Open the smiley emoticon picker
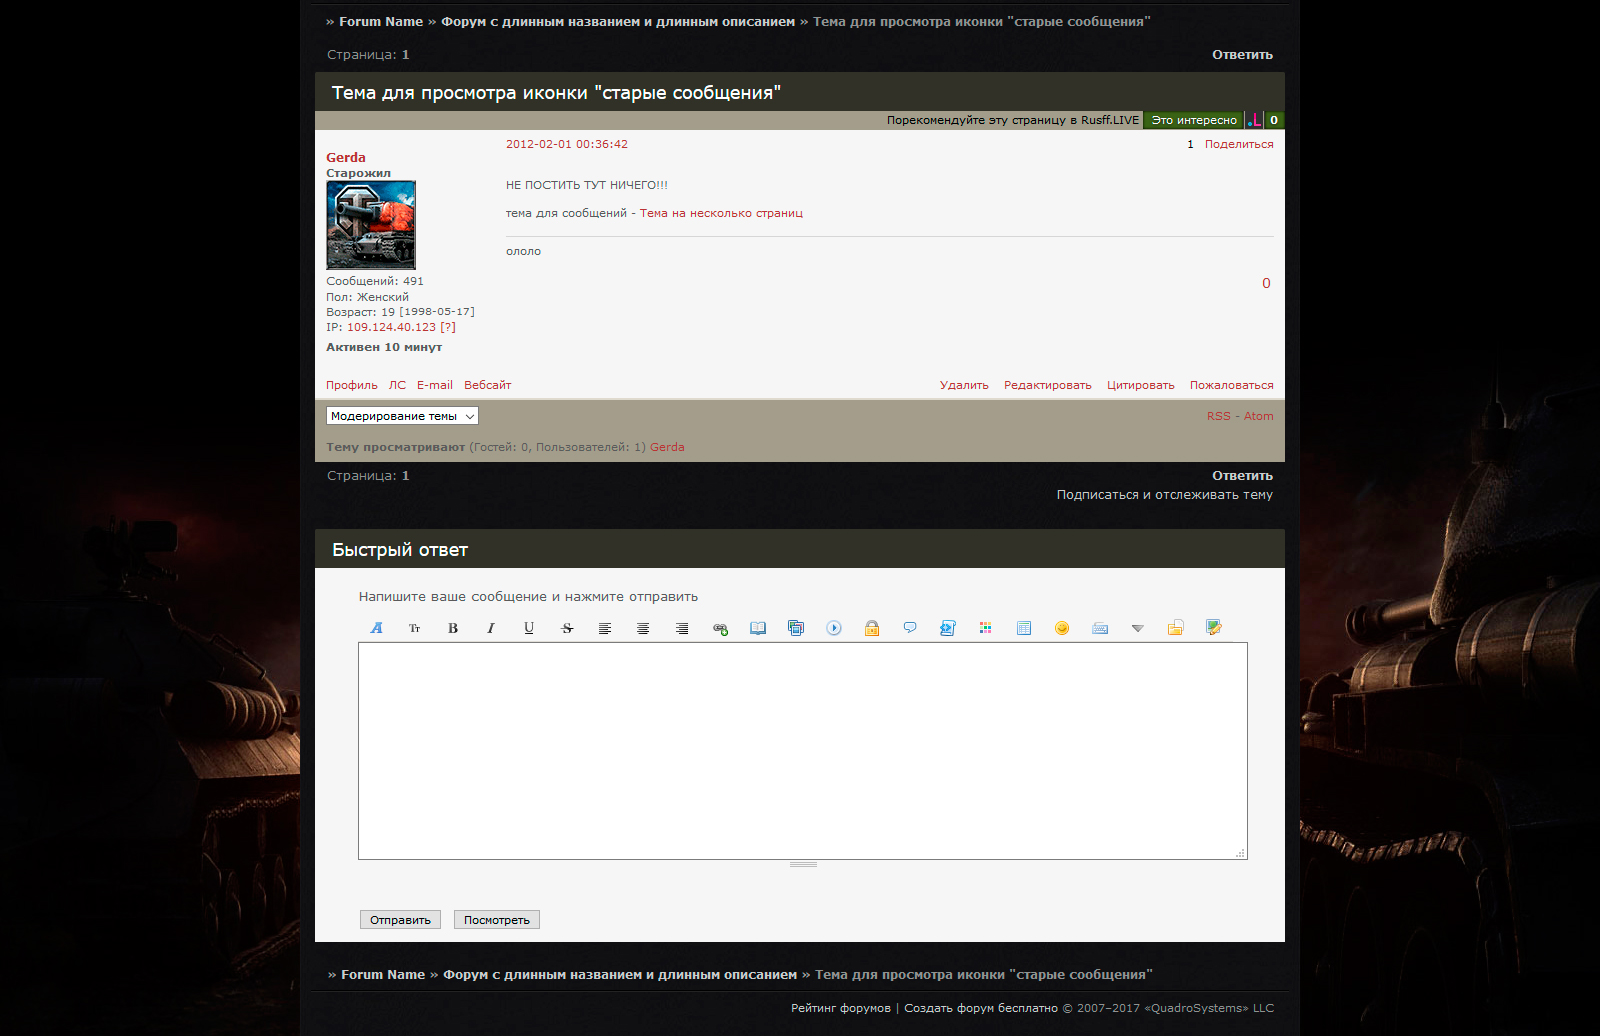Viewport: 1600px width, 1036px height. tap(1062, 628)
